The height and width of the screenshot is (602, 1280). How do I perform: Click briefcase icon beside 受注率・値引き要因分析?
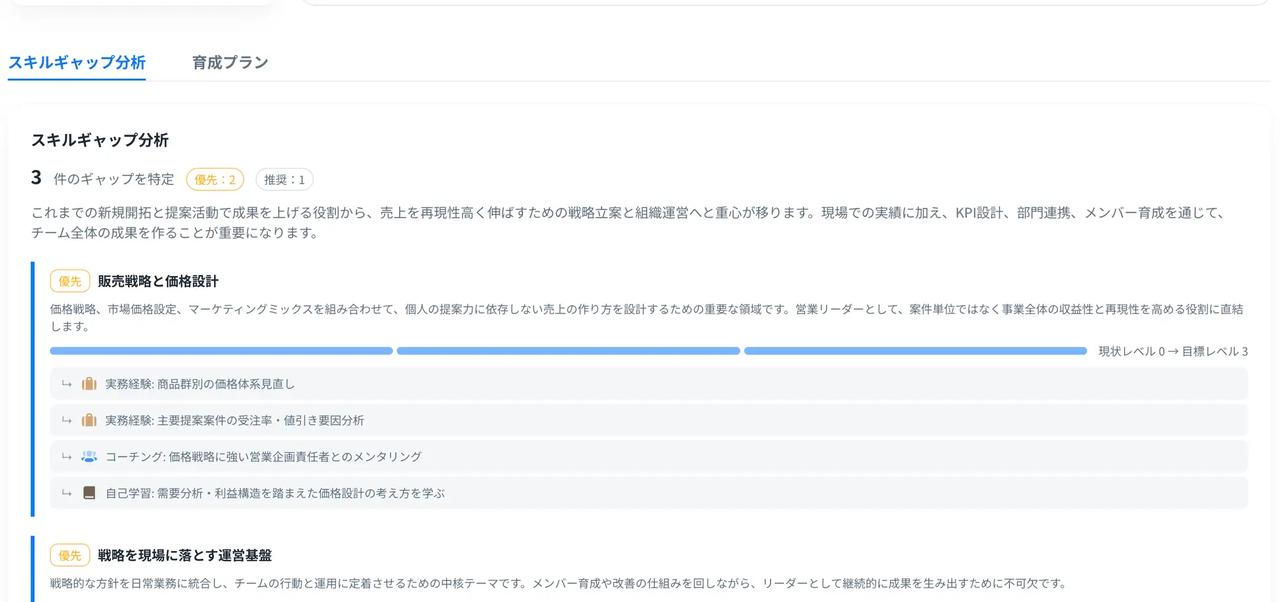click(89, 420)
